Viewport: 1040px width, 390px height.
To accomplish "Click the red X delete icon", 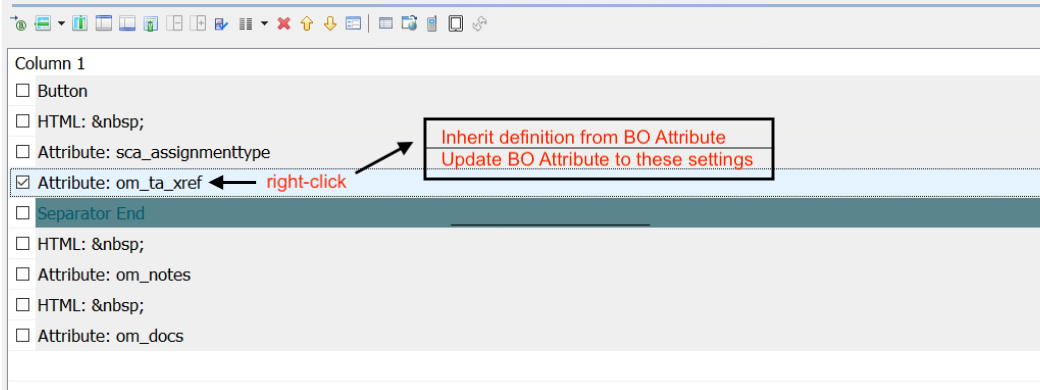I will point(284,24).
